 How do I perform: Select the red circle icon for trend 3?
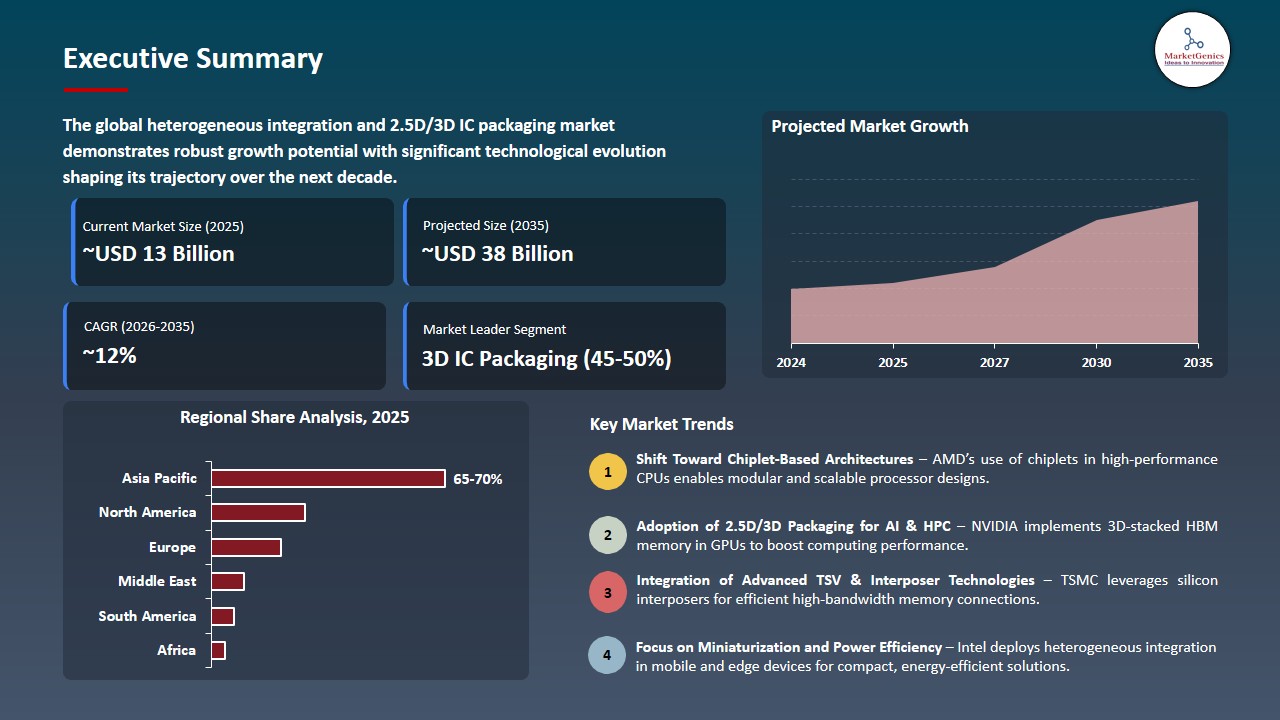click(607, 591)
